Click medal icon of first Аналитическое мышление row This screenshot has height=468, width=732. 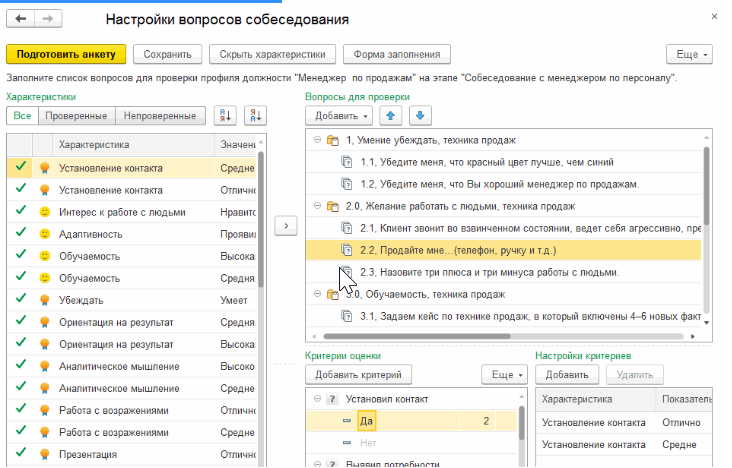point(44,366)
